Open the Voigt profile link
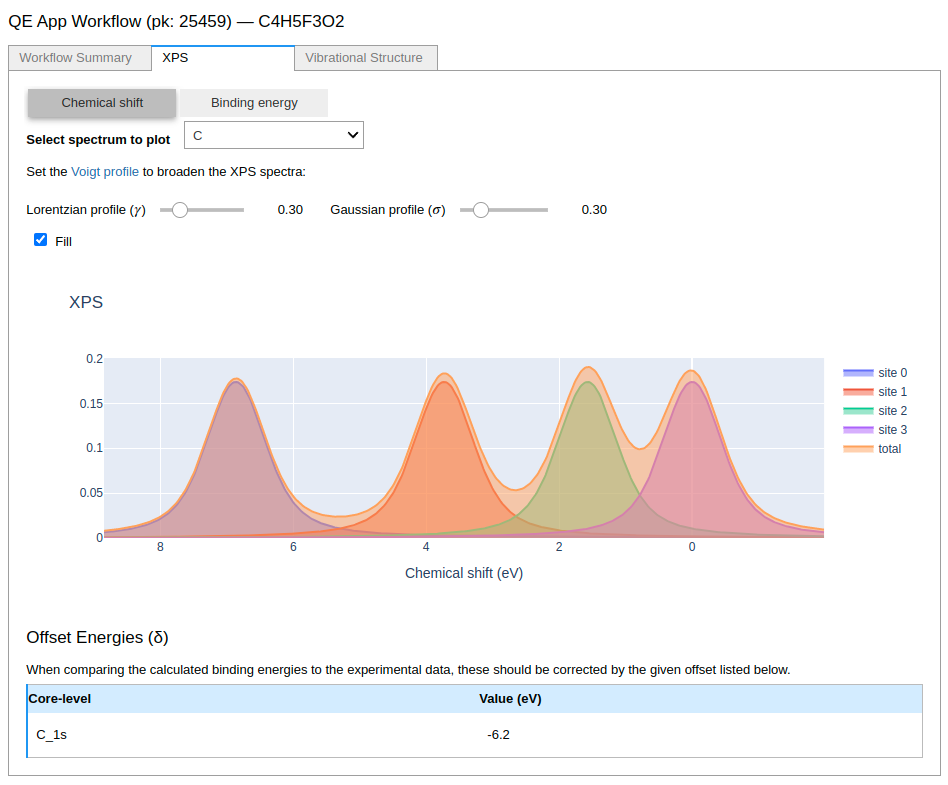 click(105, 172)
